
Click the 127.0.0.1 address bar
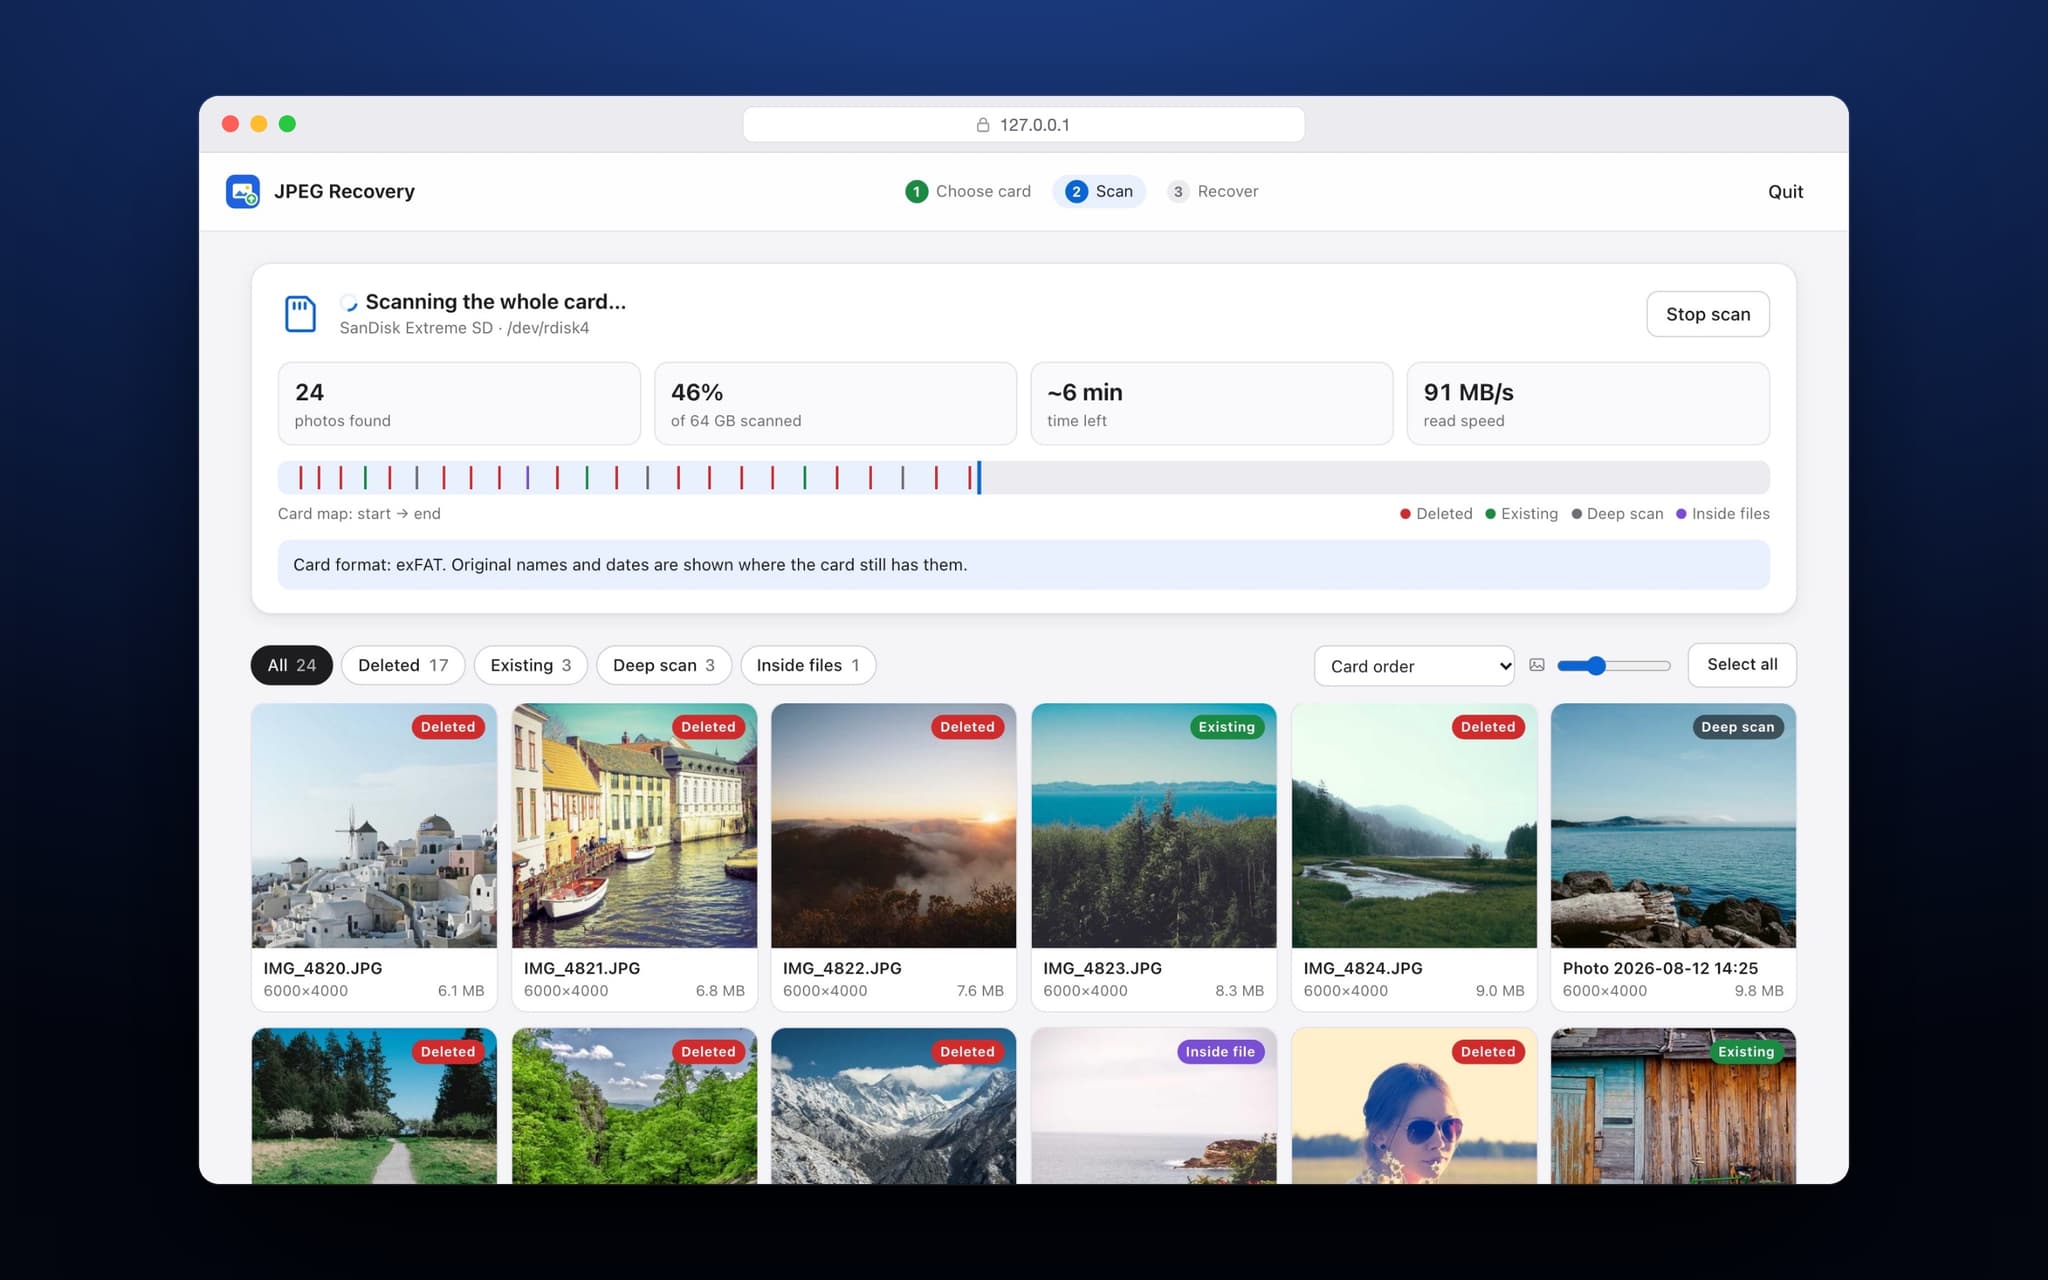click(x=1023, y=125)
